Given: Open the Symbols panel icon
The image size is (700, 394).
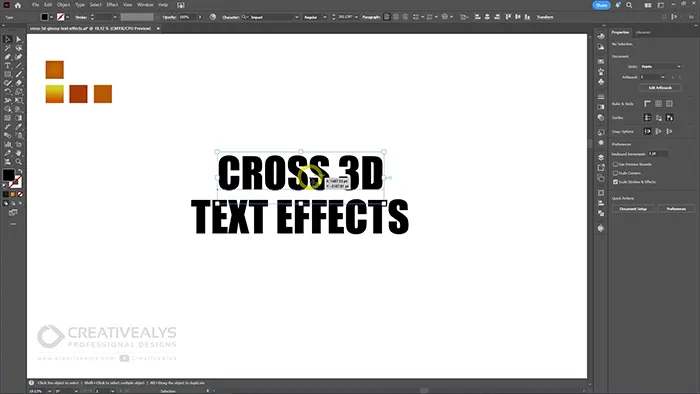Looking at the screenshot, I should tap(601, 82).
